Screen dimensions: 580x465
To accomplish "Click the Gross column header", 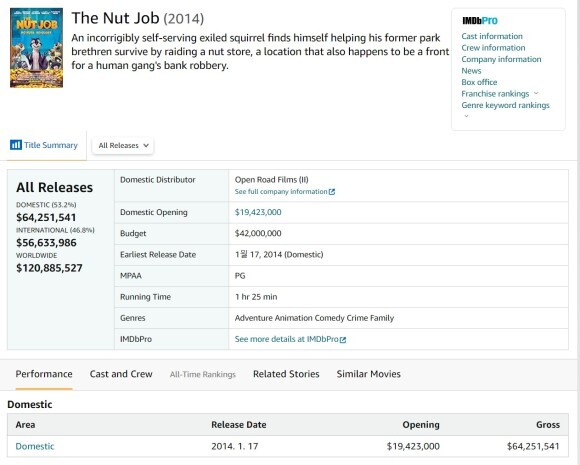I will pos(548,425).
